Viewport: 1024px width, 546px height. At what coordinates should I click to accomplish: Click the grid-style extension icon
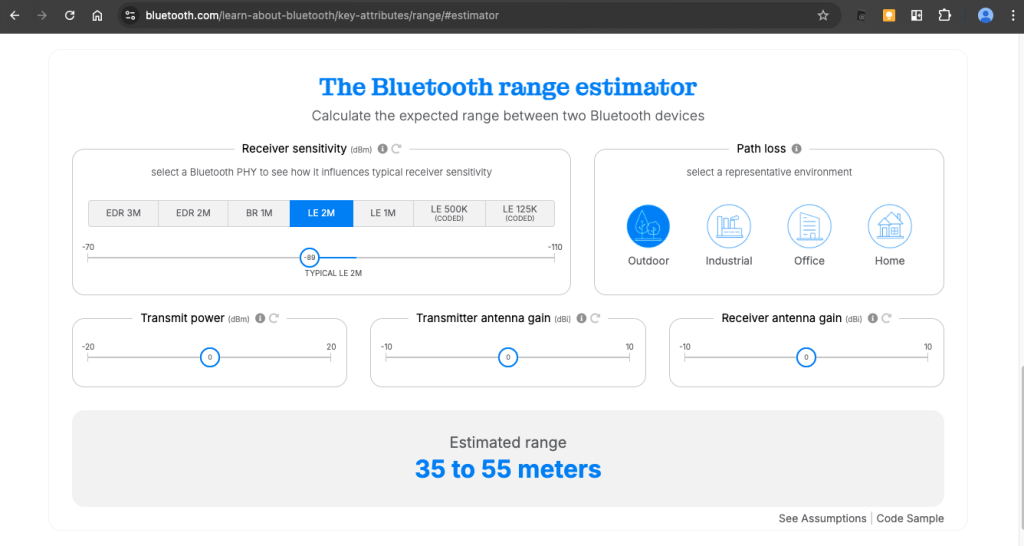click(916, 15)
